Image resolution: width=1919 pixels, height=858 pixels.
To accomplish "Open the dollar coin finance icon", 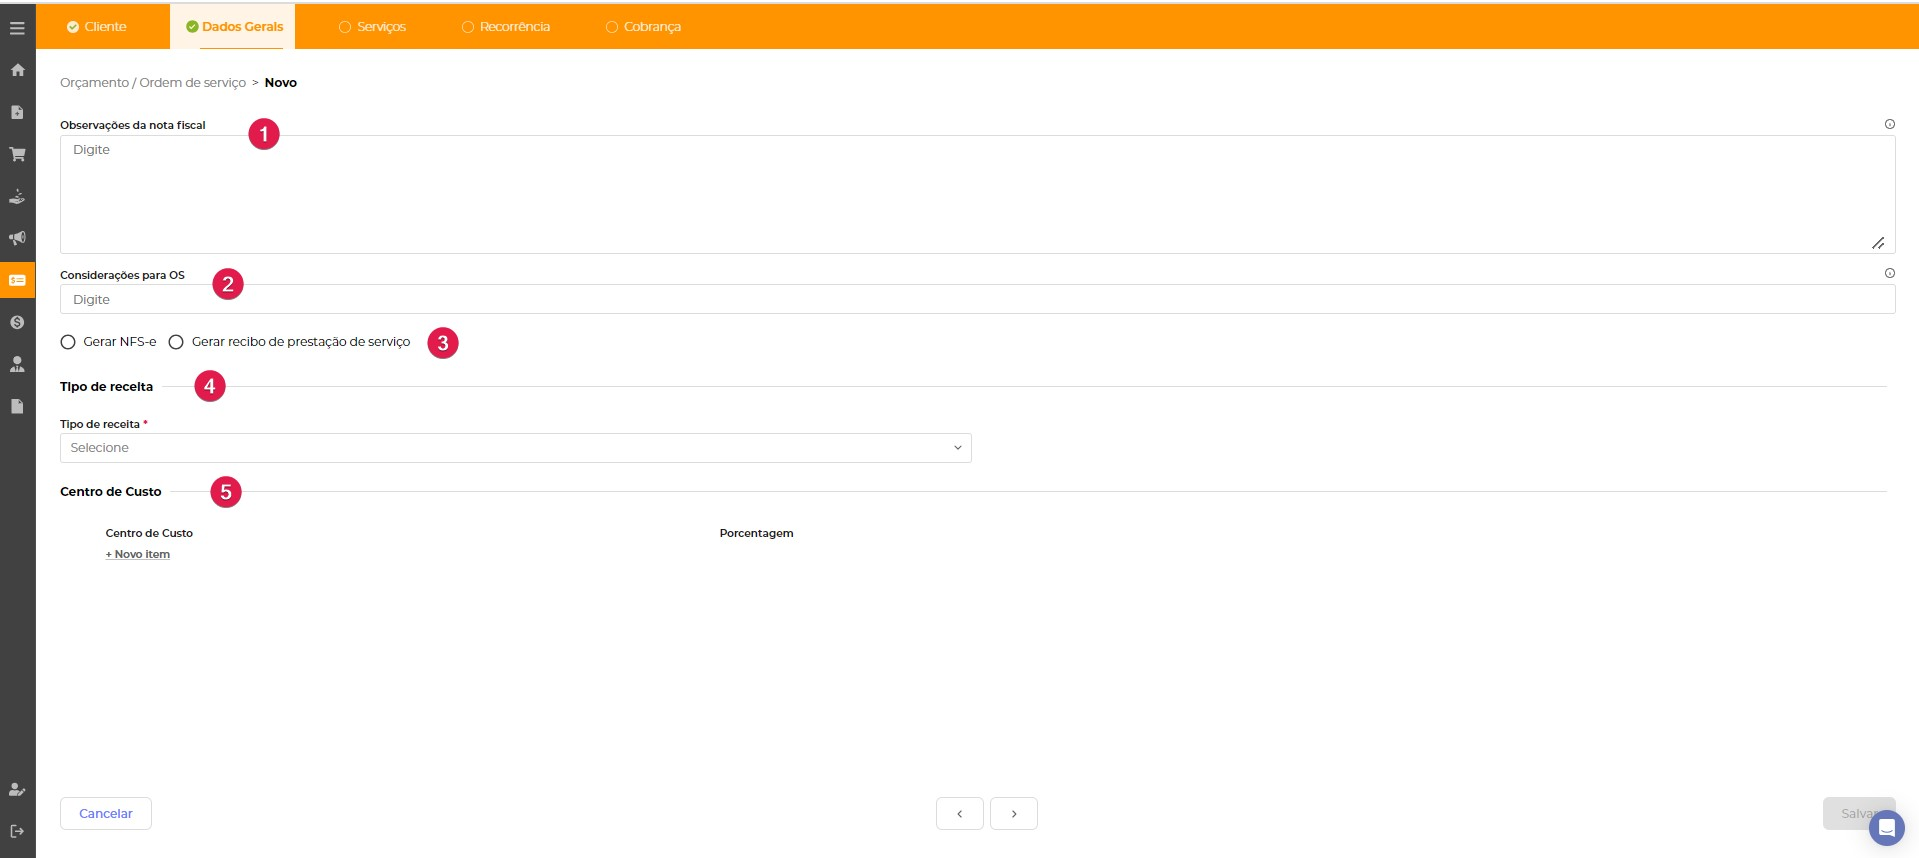I will [17, 322].
